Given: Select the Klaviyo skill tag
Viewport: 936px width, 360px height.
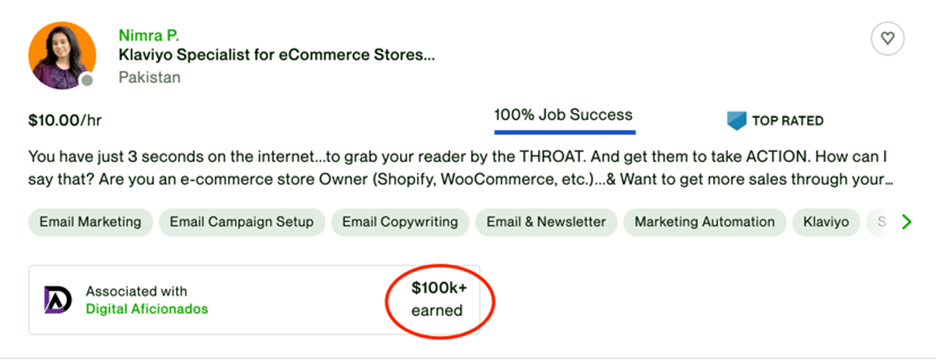Looking at the screenshot, I should 826,222.
